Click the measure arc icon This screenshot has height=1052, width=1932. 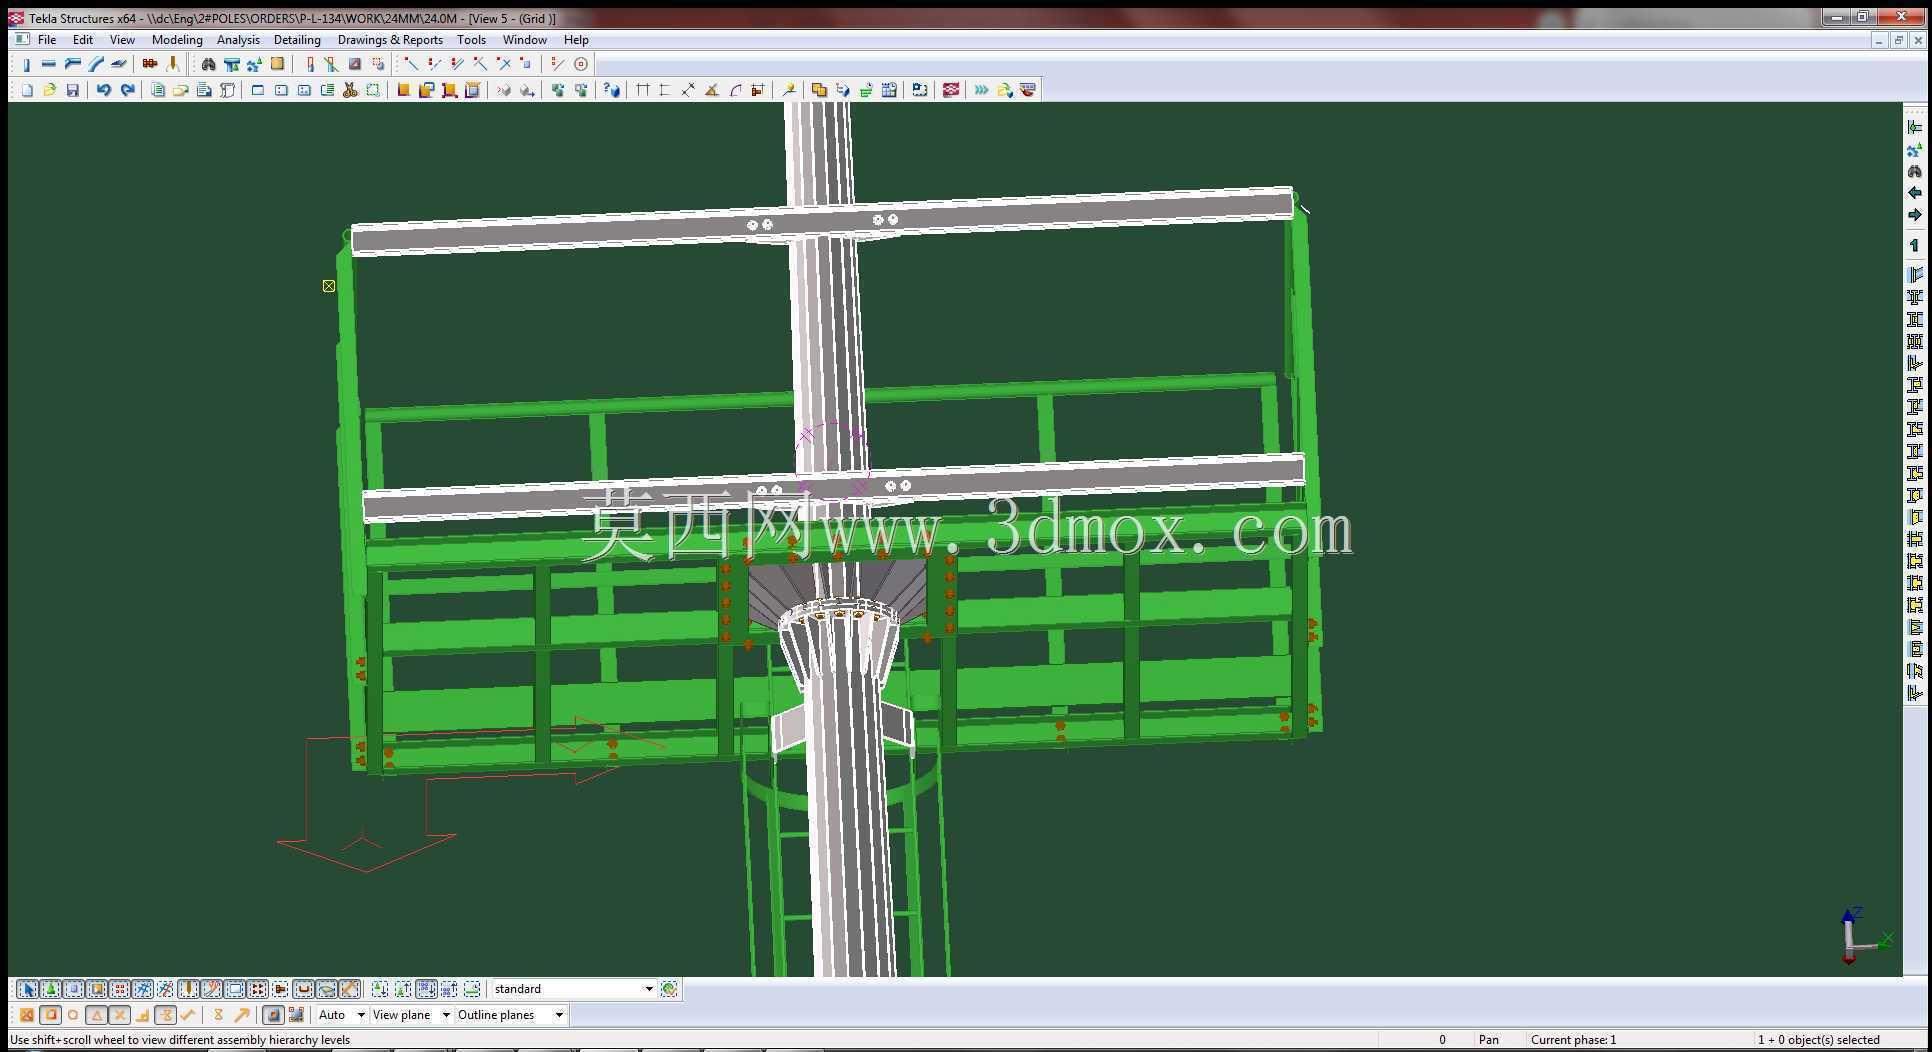pos(736,90)
